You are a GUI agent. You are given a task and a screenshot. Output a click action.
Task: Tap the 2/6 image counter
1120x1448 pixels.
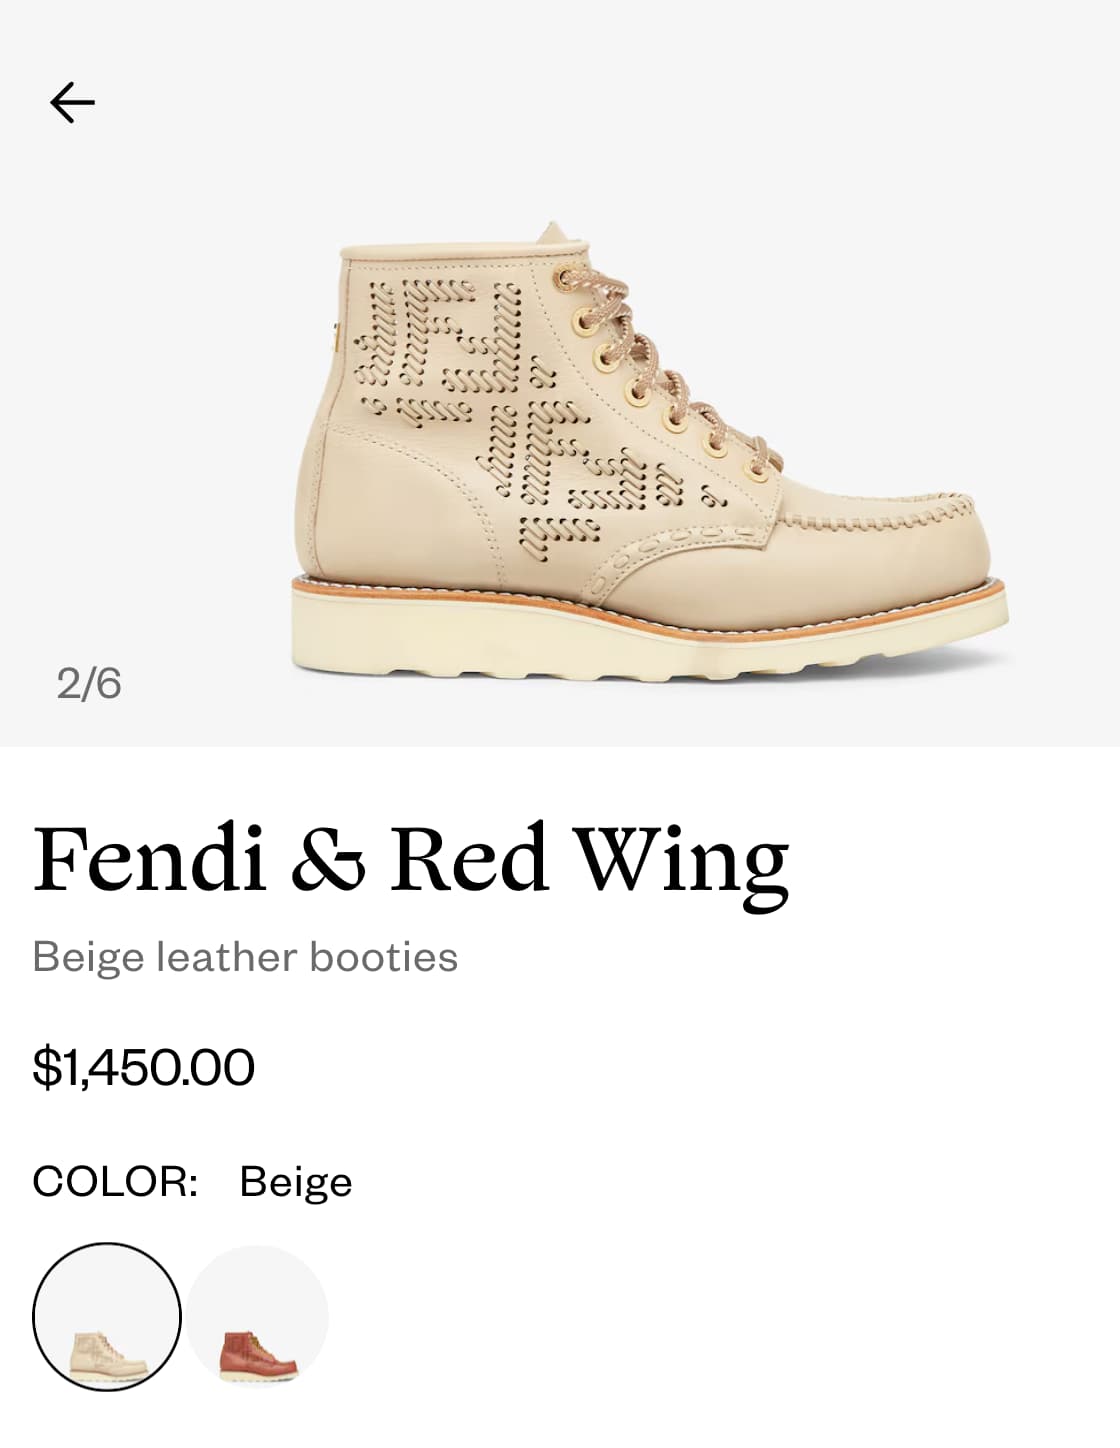89,684
